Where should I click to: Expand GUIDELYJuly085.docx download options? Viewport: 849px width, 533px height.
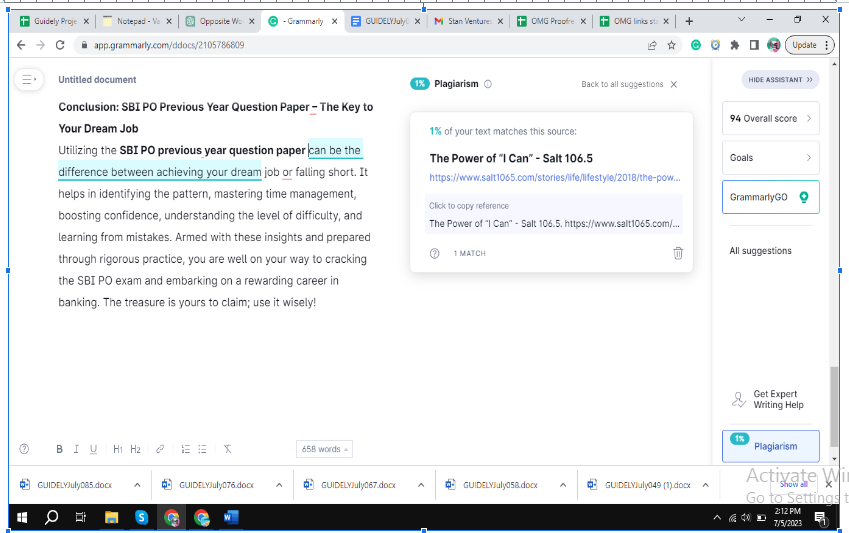pos(137,485)
